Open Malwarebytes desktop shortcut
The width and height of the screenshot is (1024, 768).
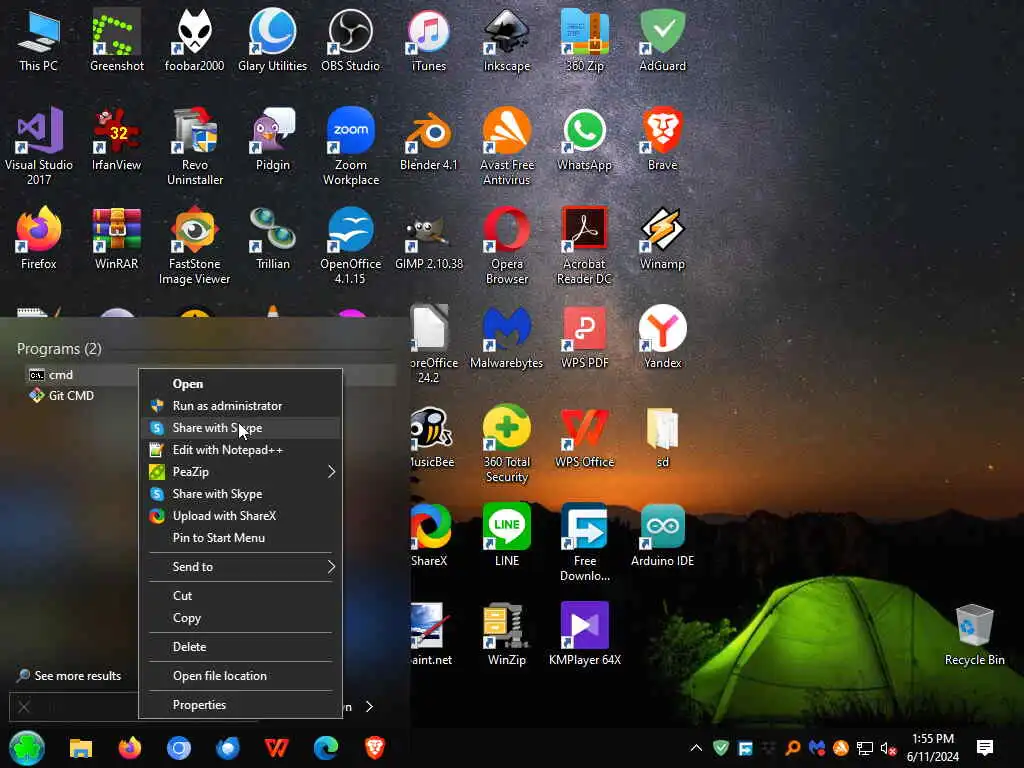507,337
